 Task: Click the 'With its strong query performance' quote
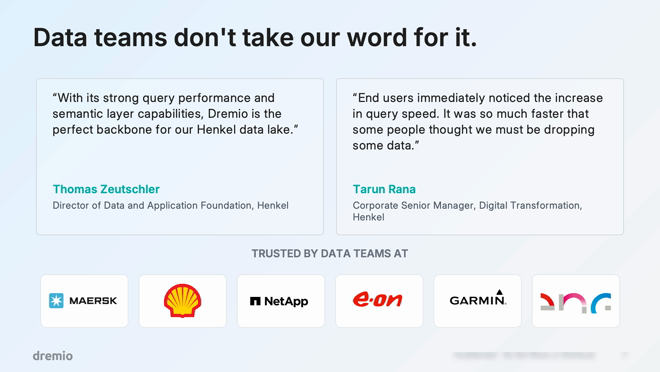pos(176,114)
